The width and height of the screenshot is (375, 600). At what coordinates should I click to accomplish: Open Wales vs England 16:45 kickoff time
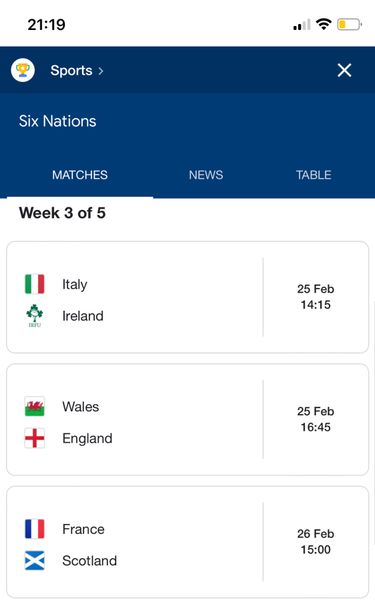coord(316,427)
